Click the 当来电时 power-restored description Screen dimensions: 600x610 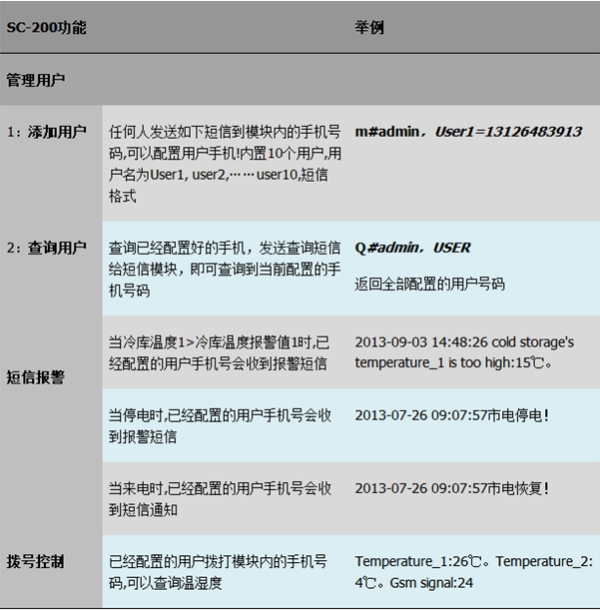(224, 498)
